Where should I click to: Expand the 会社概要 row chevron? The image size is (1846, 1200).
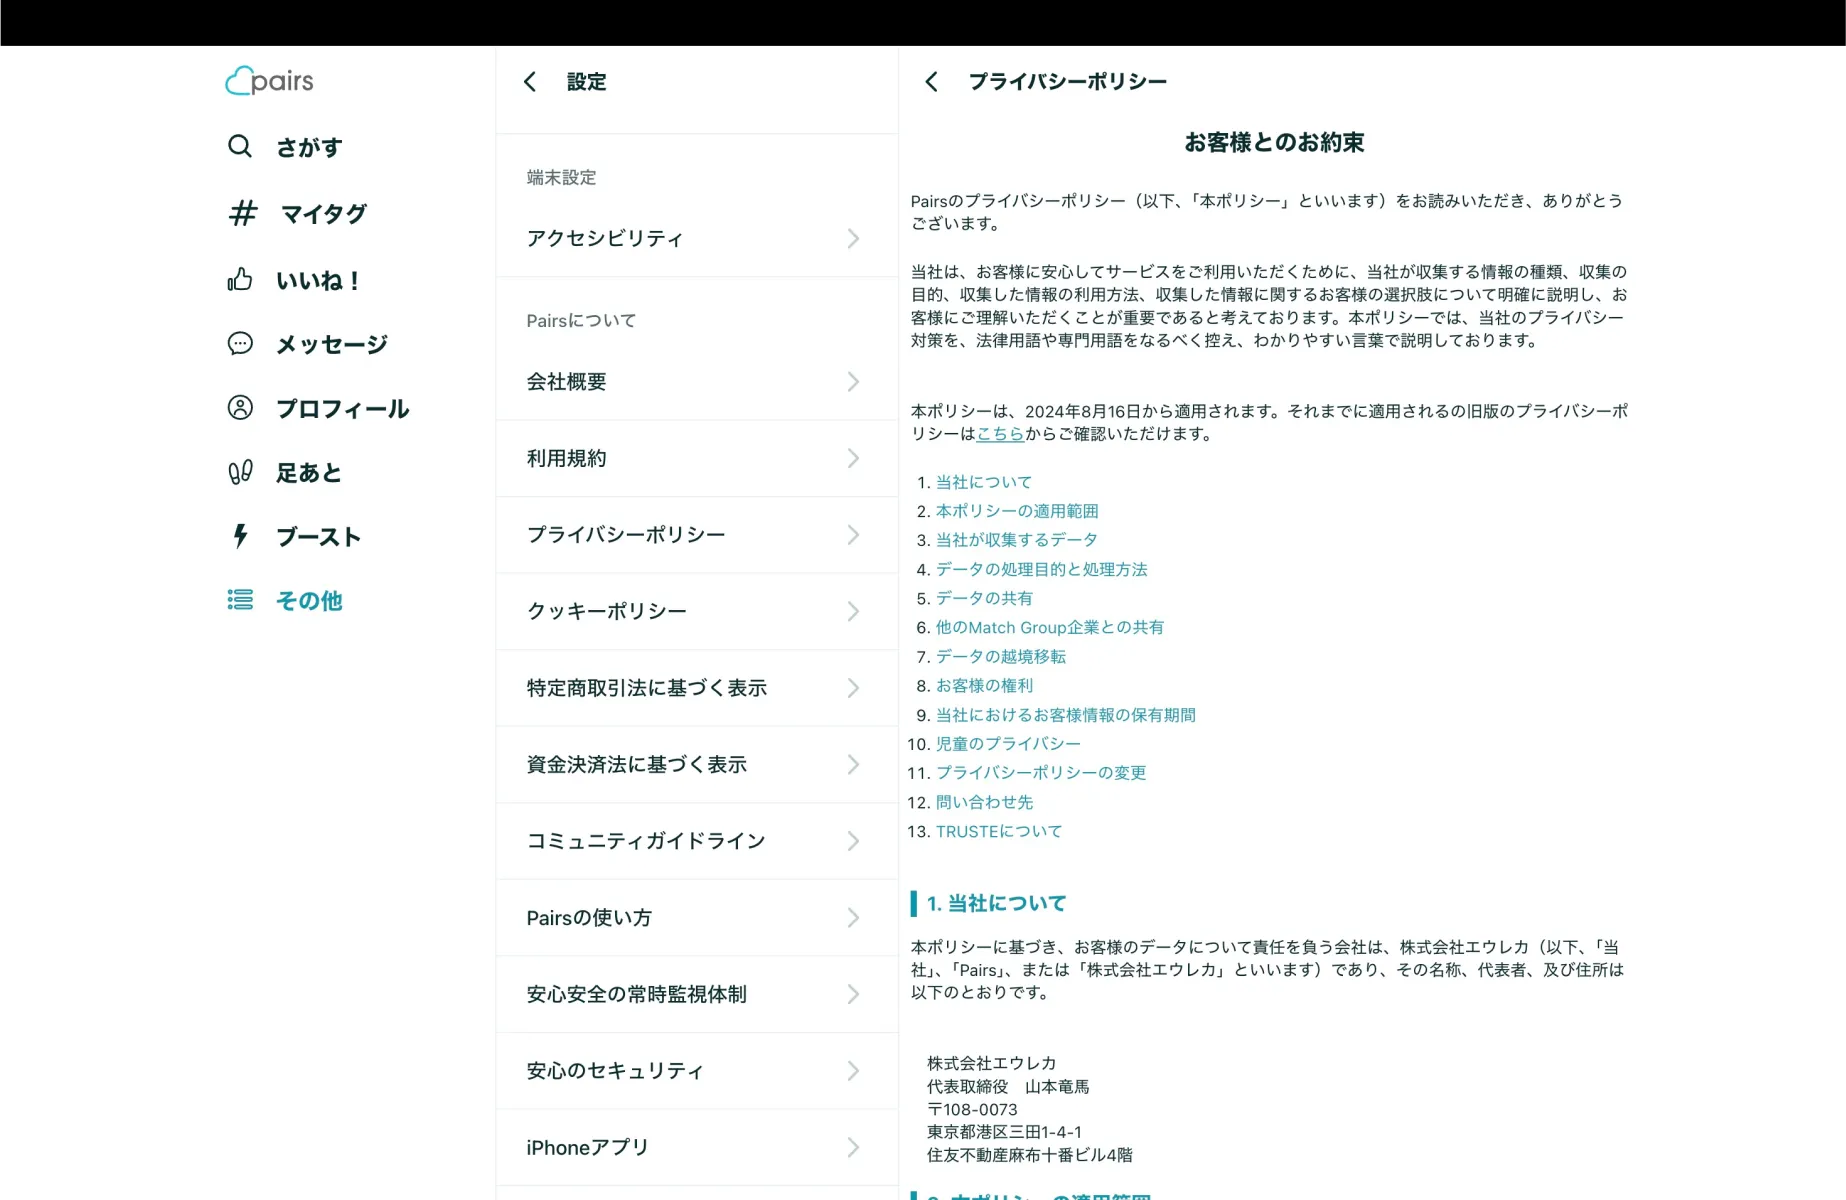[x=853, y=381]
